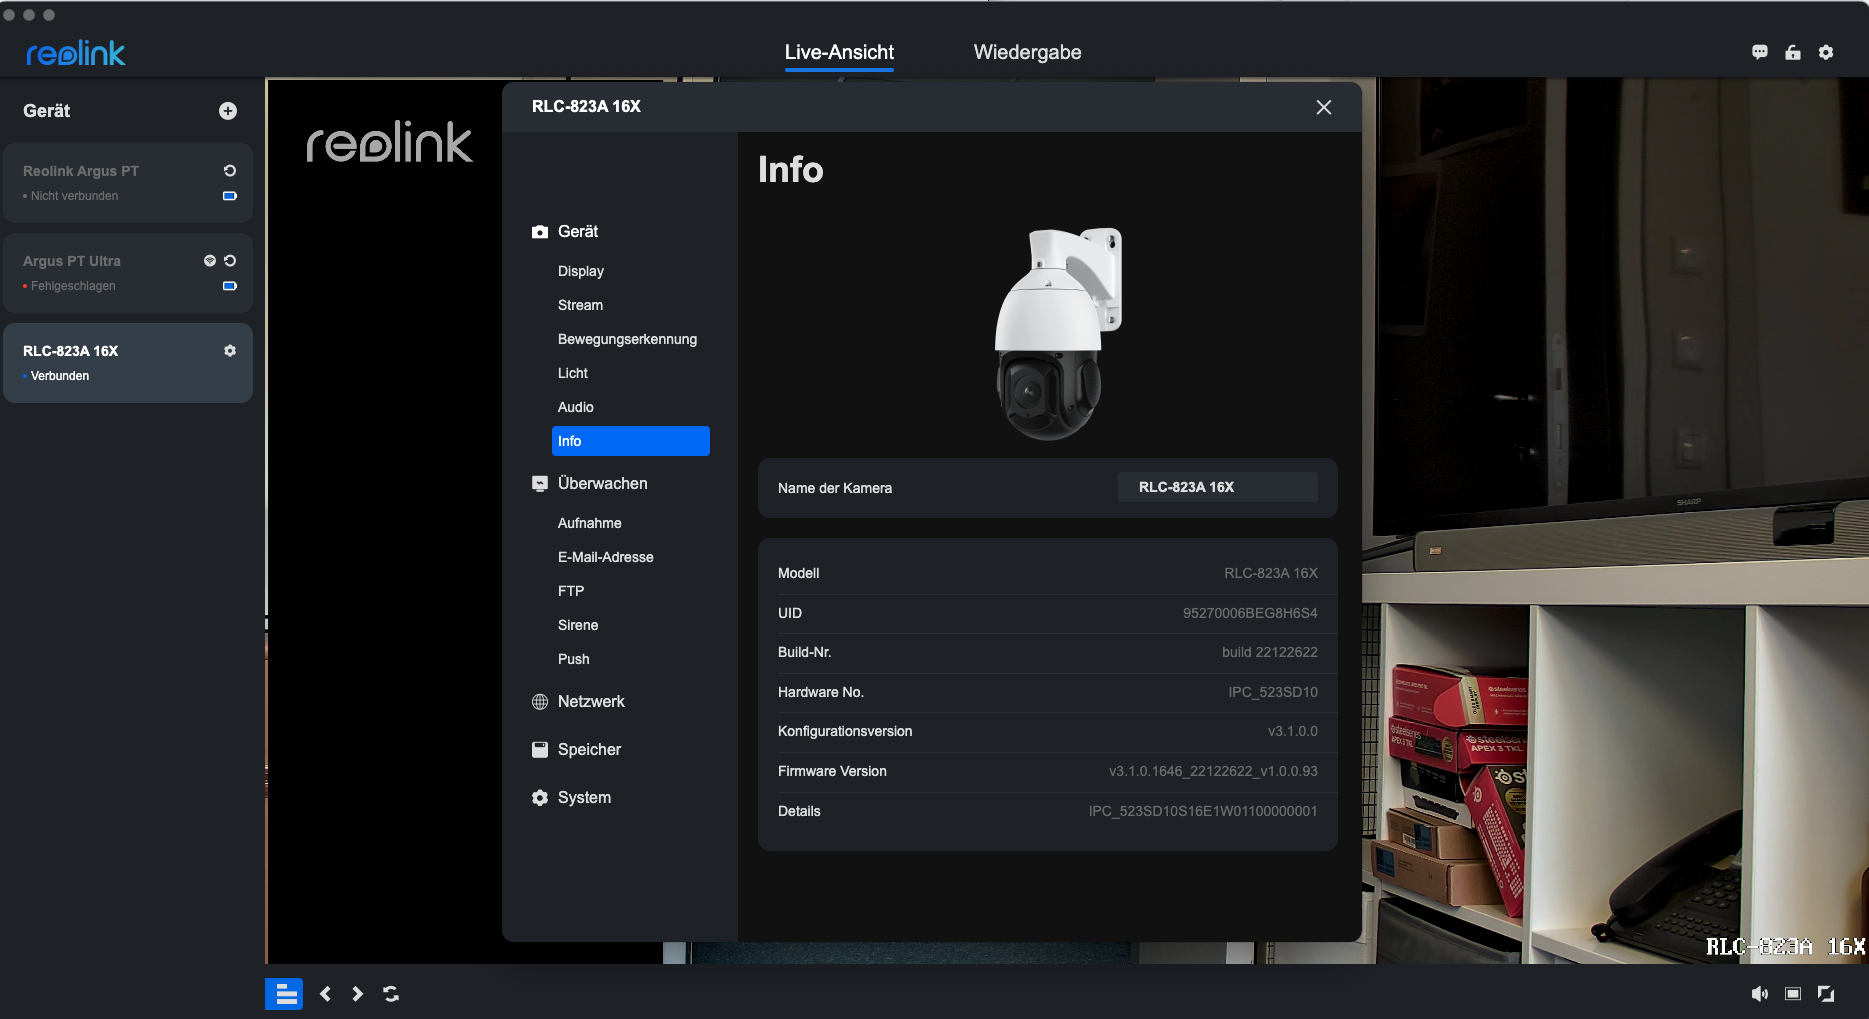Go to the next camera page
The width and height of the screenshot is (1869, 1019).
coord(357,994)
